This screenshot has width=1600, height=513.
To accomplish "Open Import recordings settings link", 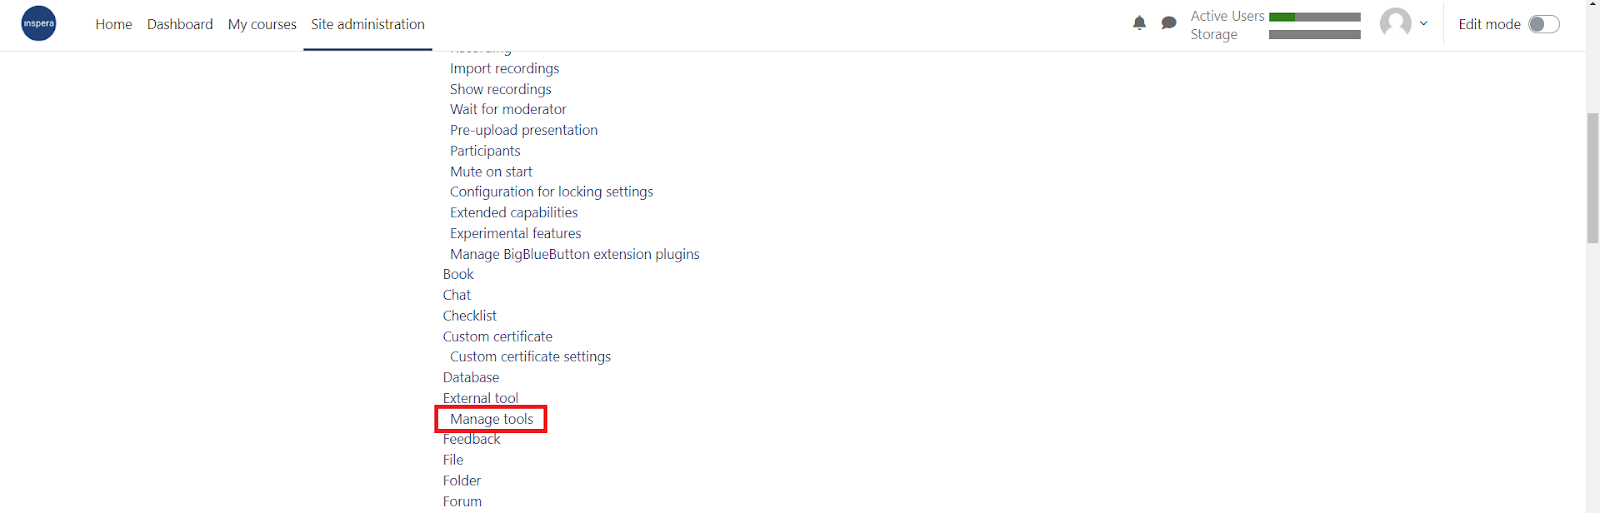I will (504, 68).
